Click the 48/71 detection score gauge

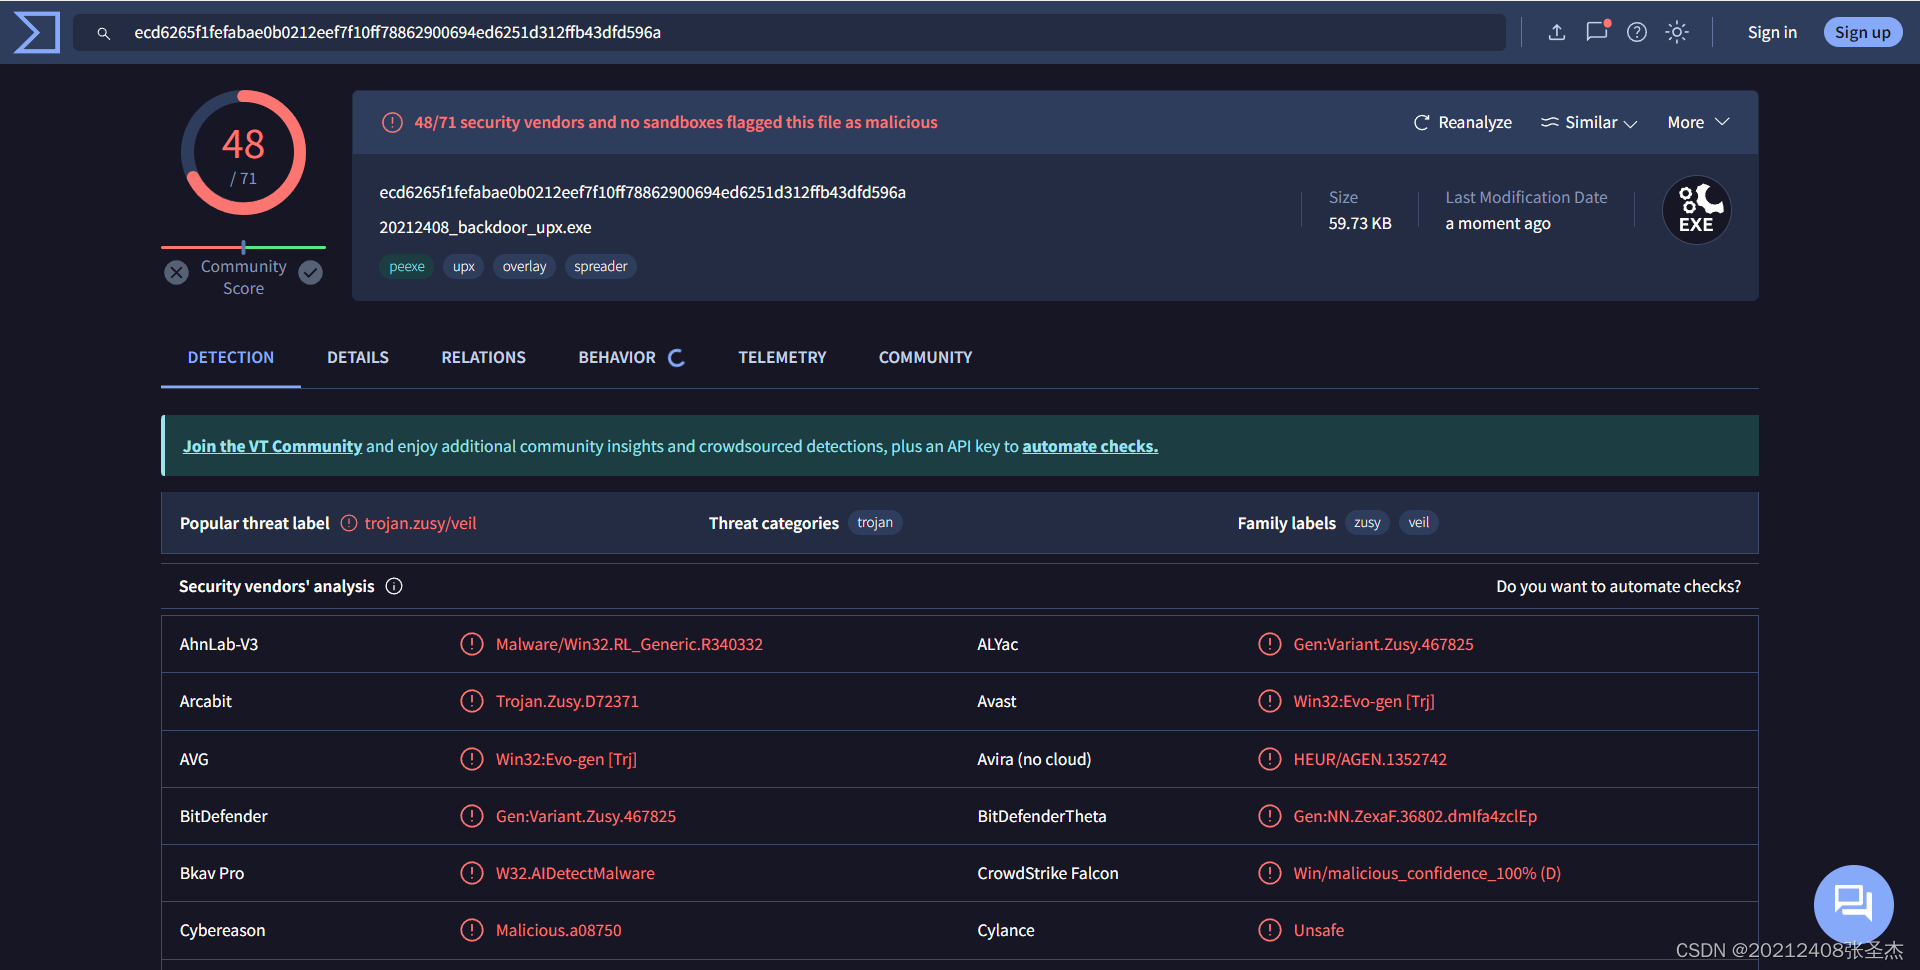(x=243, y=153)
